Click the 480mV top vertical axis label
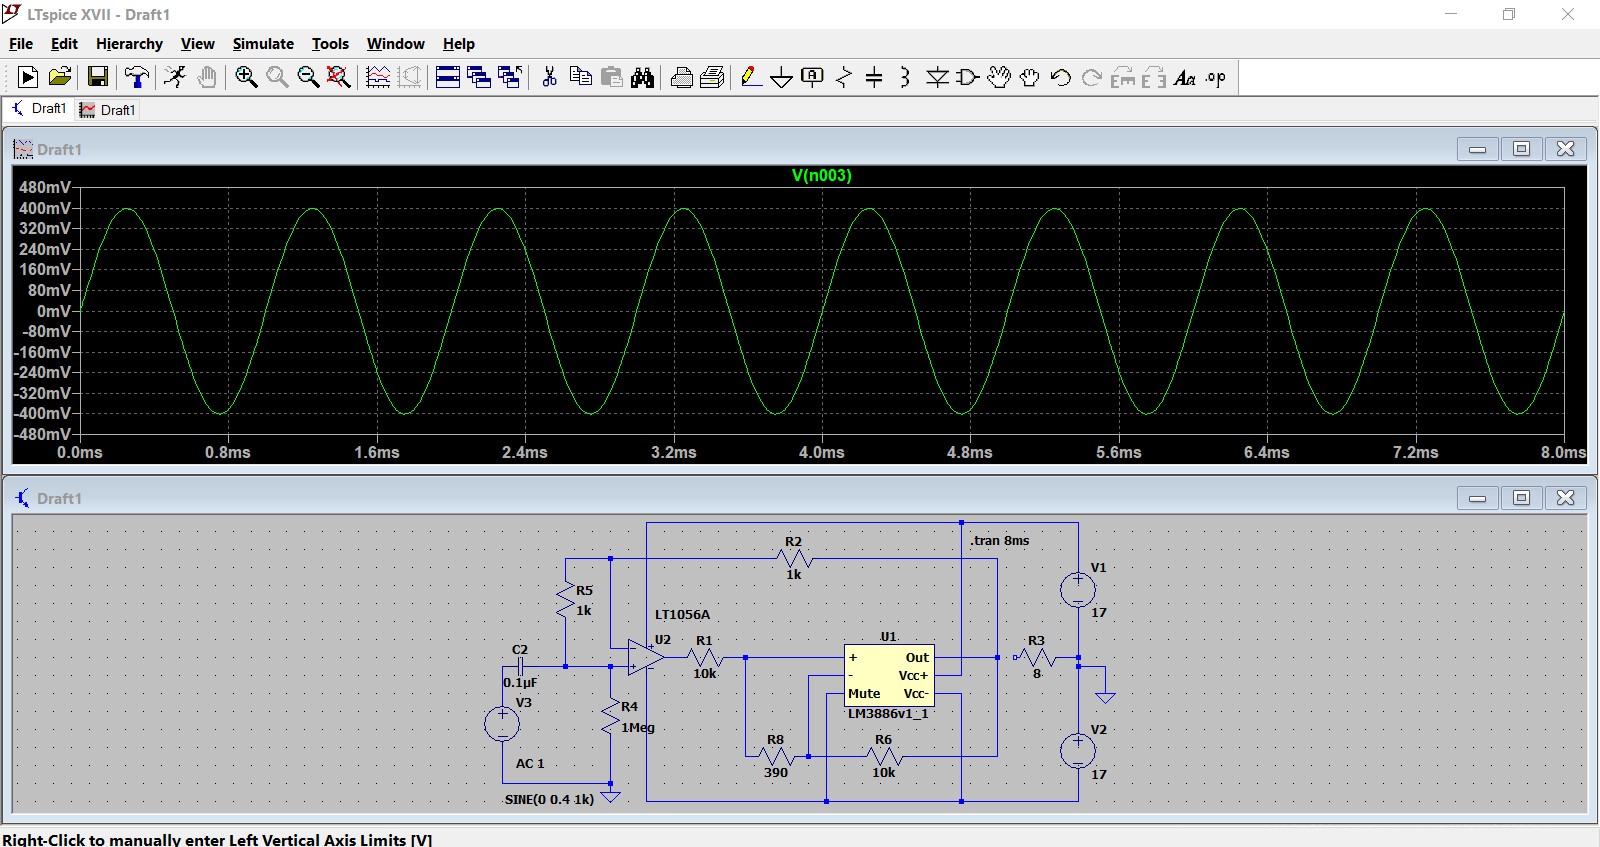 point(45,187)
